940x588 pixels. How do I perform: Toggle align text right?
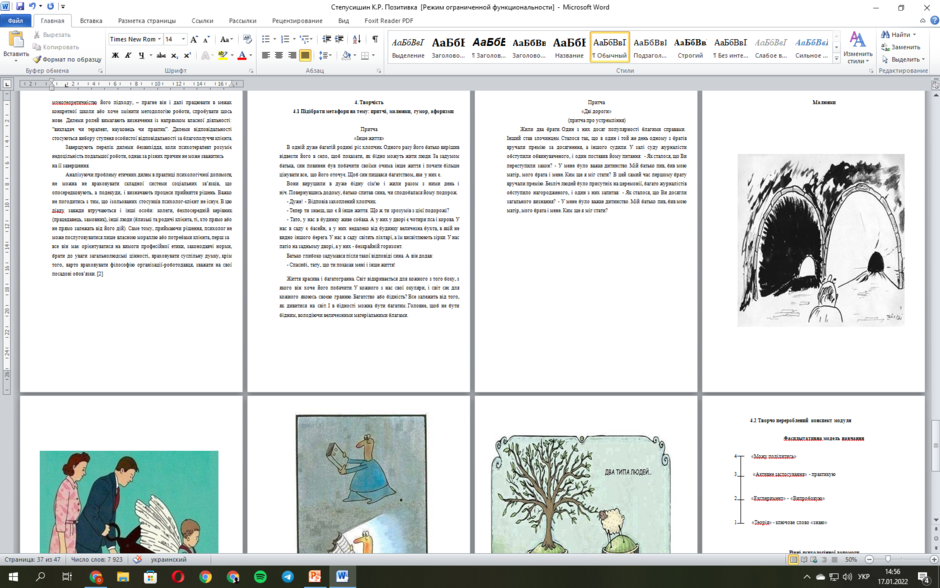[292, 56]
